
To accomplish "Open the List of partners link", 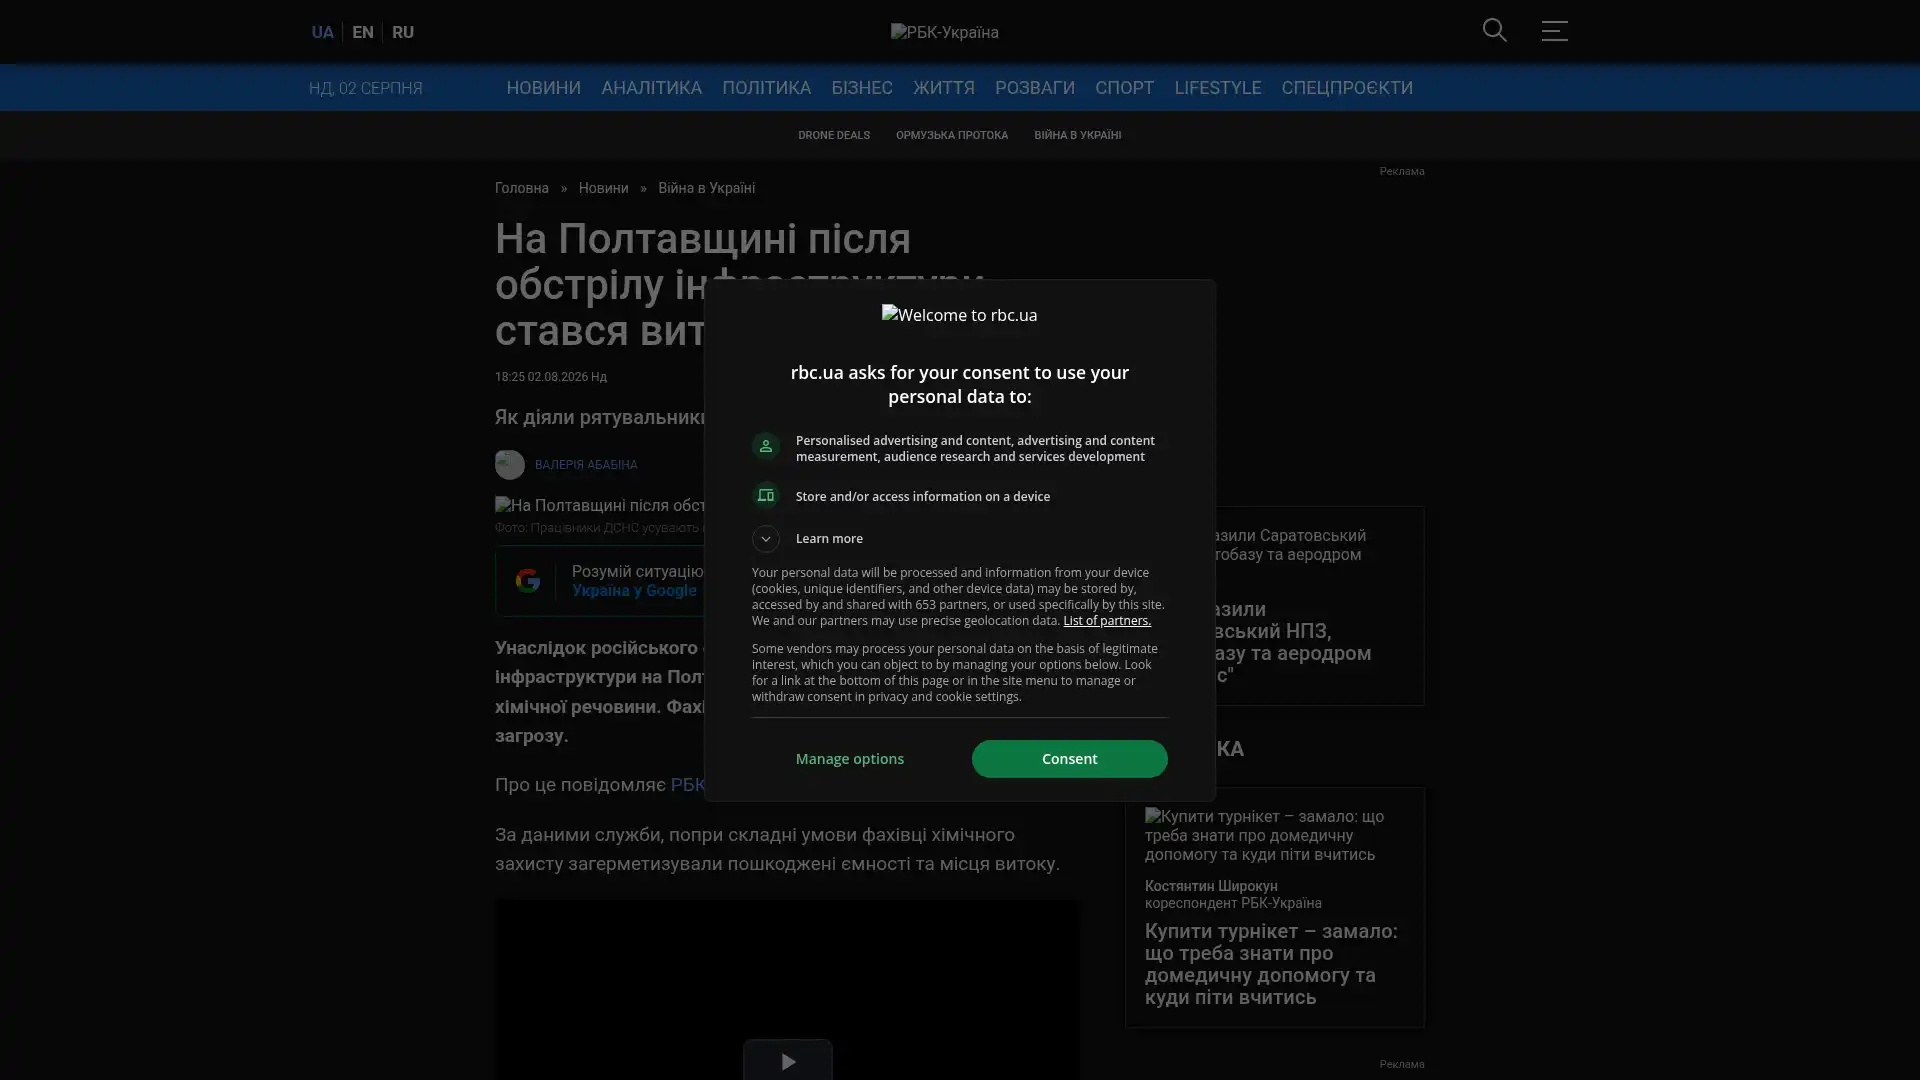I will [x=1106, y=621].
